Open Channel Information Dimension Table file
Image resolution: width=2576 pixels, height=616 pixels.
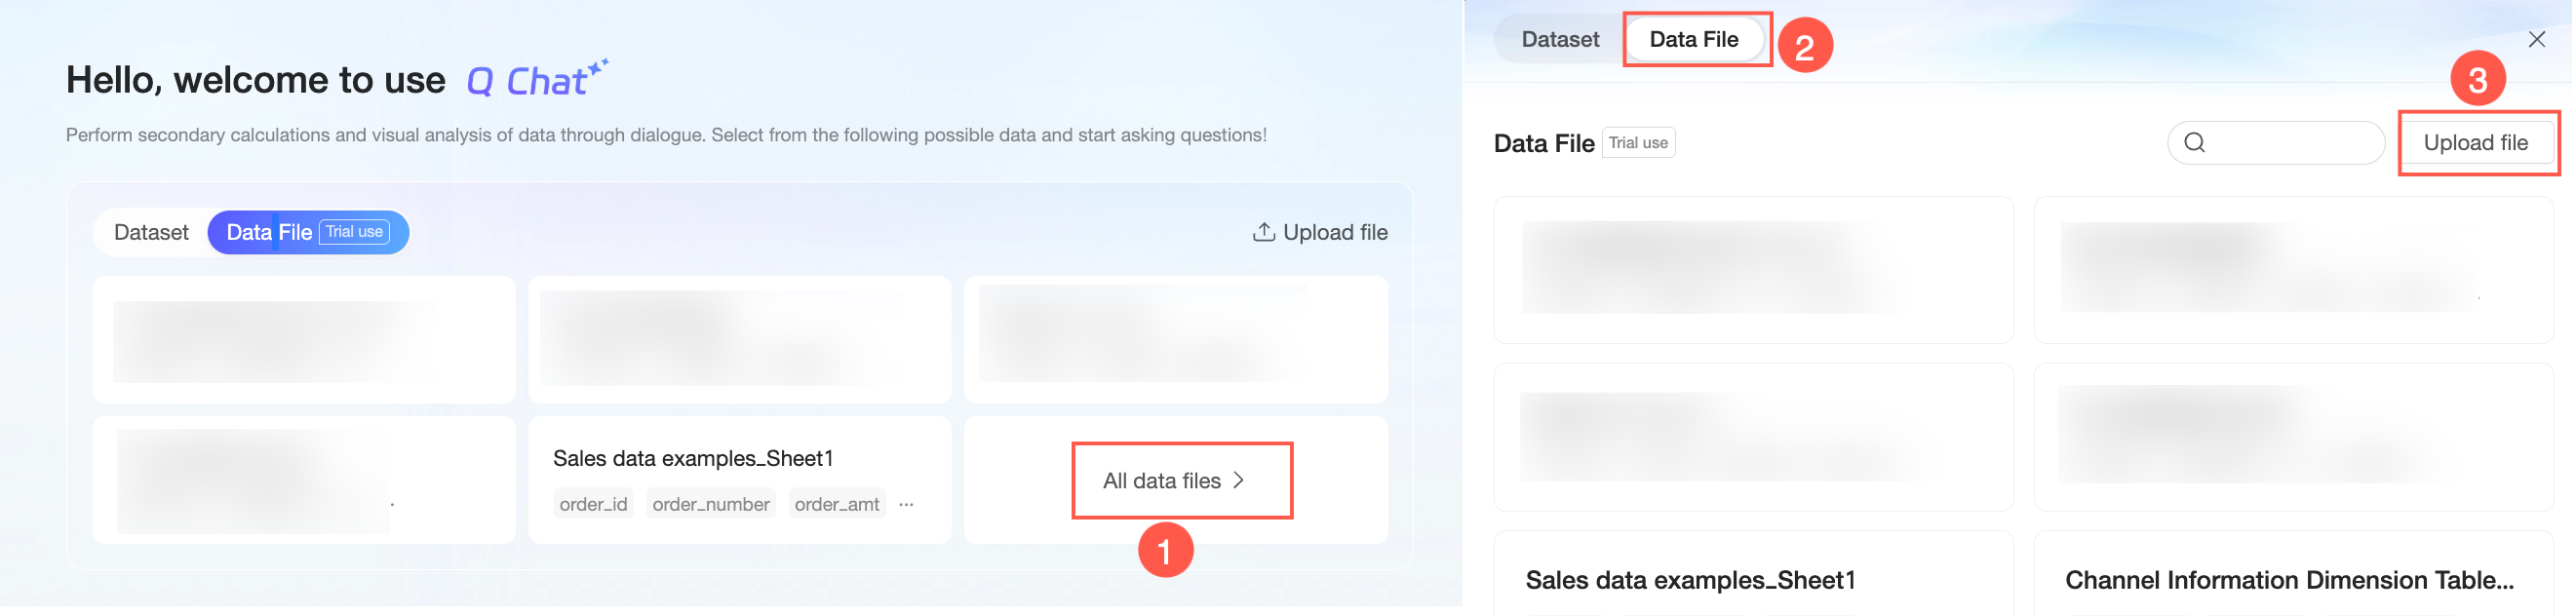click(x=2288, y=580)
